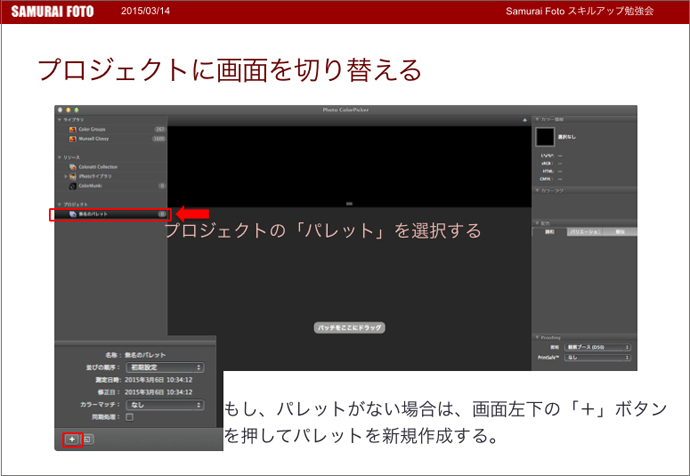Collapse the リソース section triangle
690x476 pixels.
coord(59,157)
